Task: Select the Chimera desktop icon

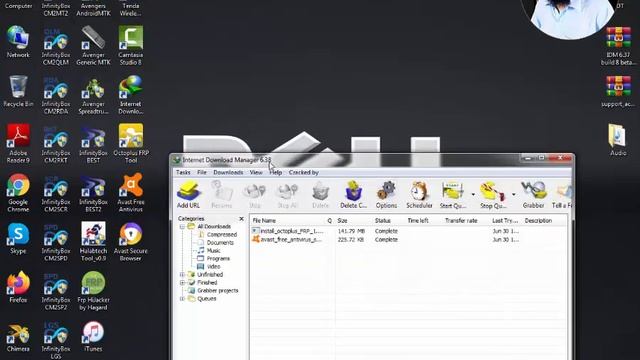Action: coord(18,338)
